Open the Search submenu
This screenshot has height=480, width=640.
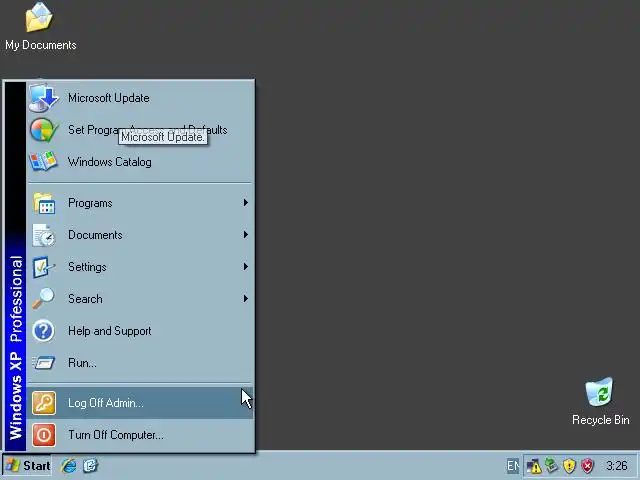140,299
